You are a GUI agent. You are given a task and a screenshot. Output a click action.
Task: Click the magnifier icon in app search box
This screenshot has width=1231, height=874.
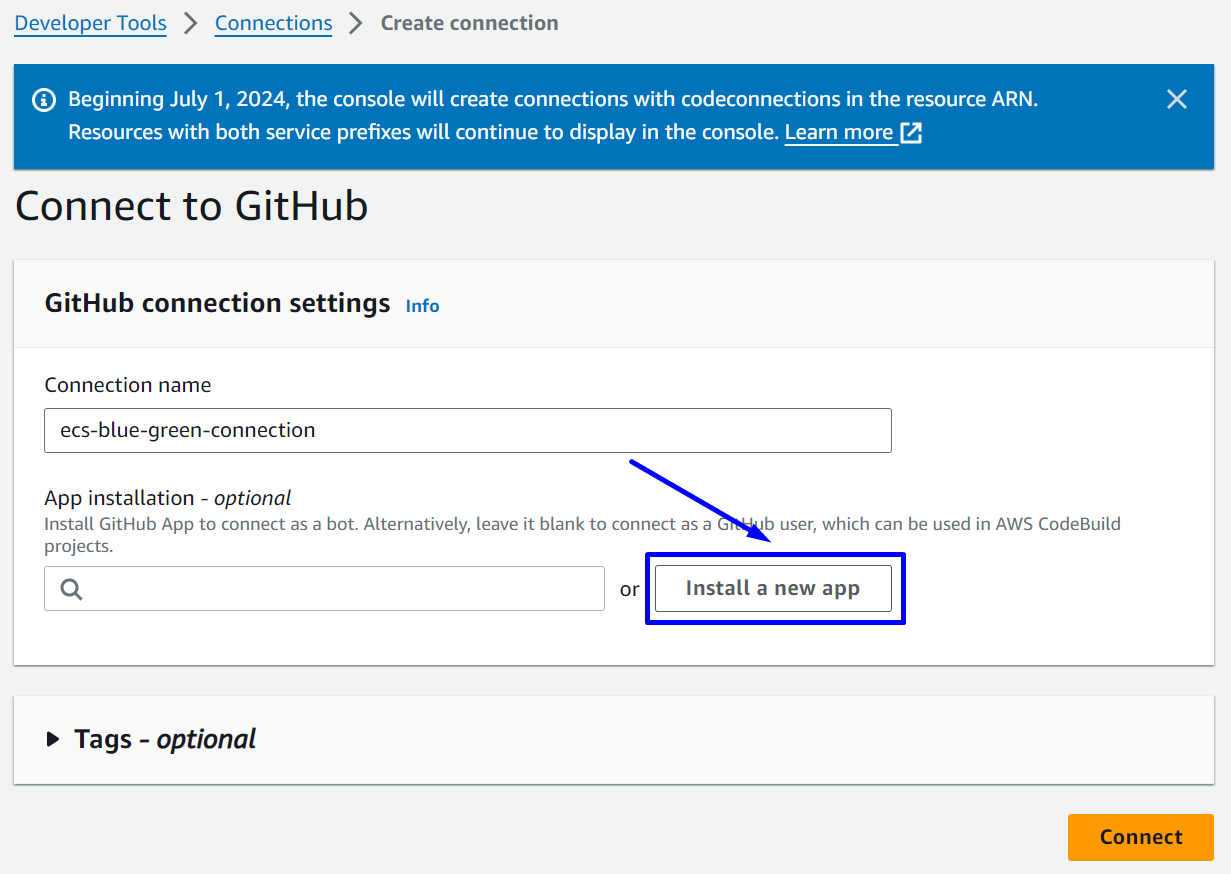[x=71, y=589]
